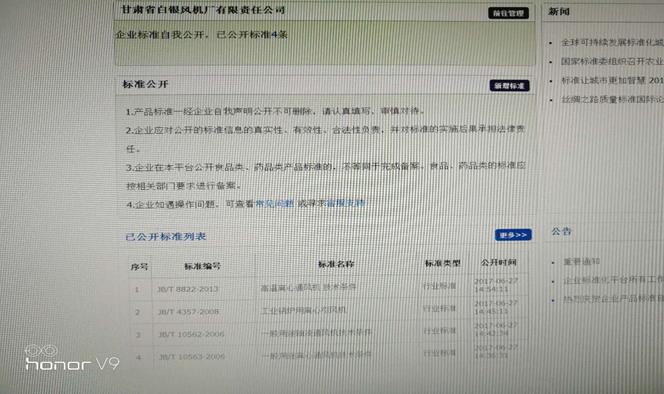Click standard number JB/T 10563-2006
The image size is (664, 394).
pyautogui.click(x=191, y=357)
